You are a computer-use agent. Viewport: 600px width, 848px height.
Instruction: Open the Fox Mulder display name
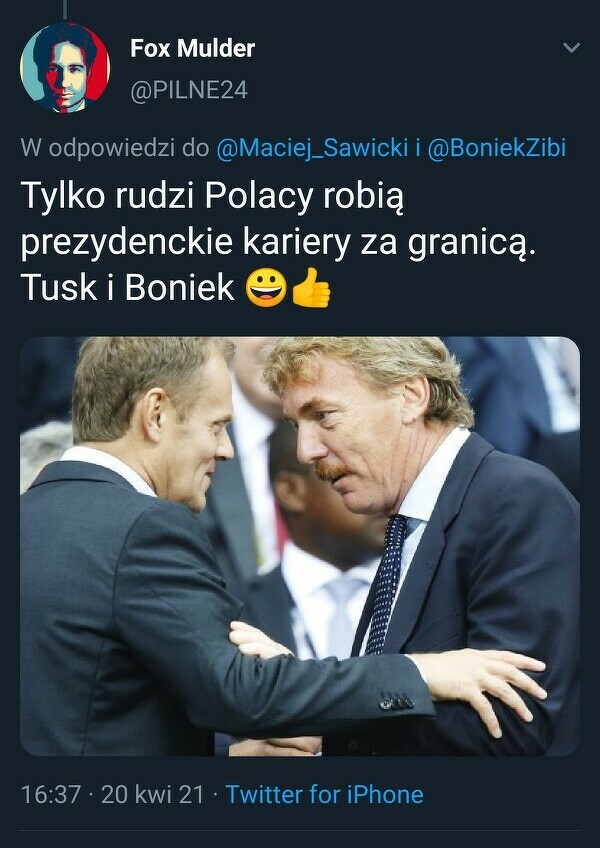192,49
